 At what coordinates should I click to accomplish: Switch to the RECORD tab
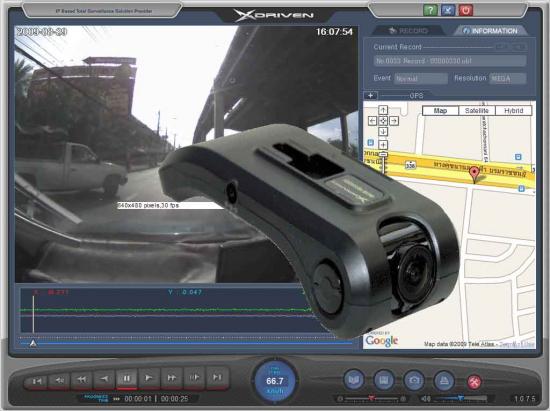408,31
